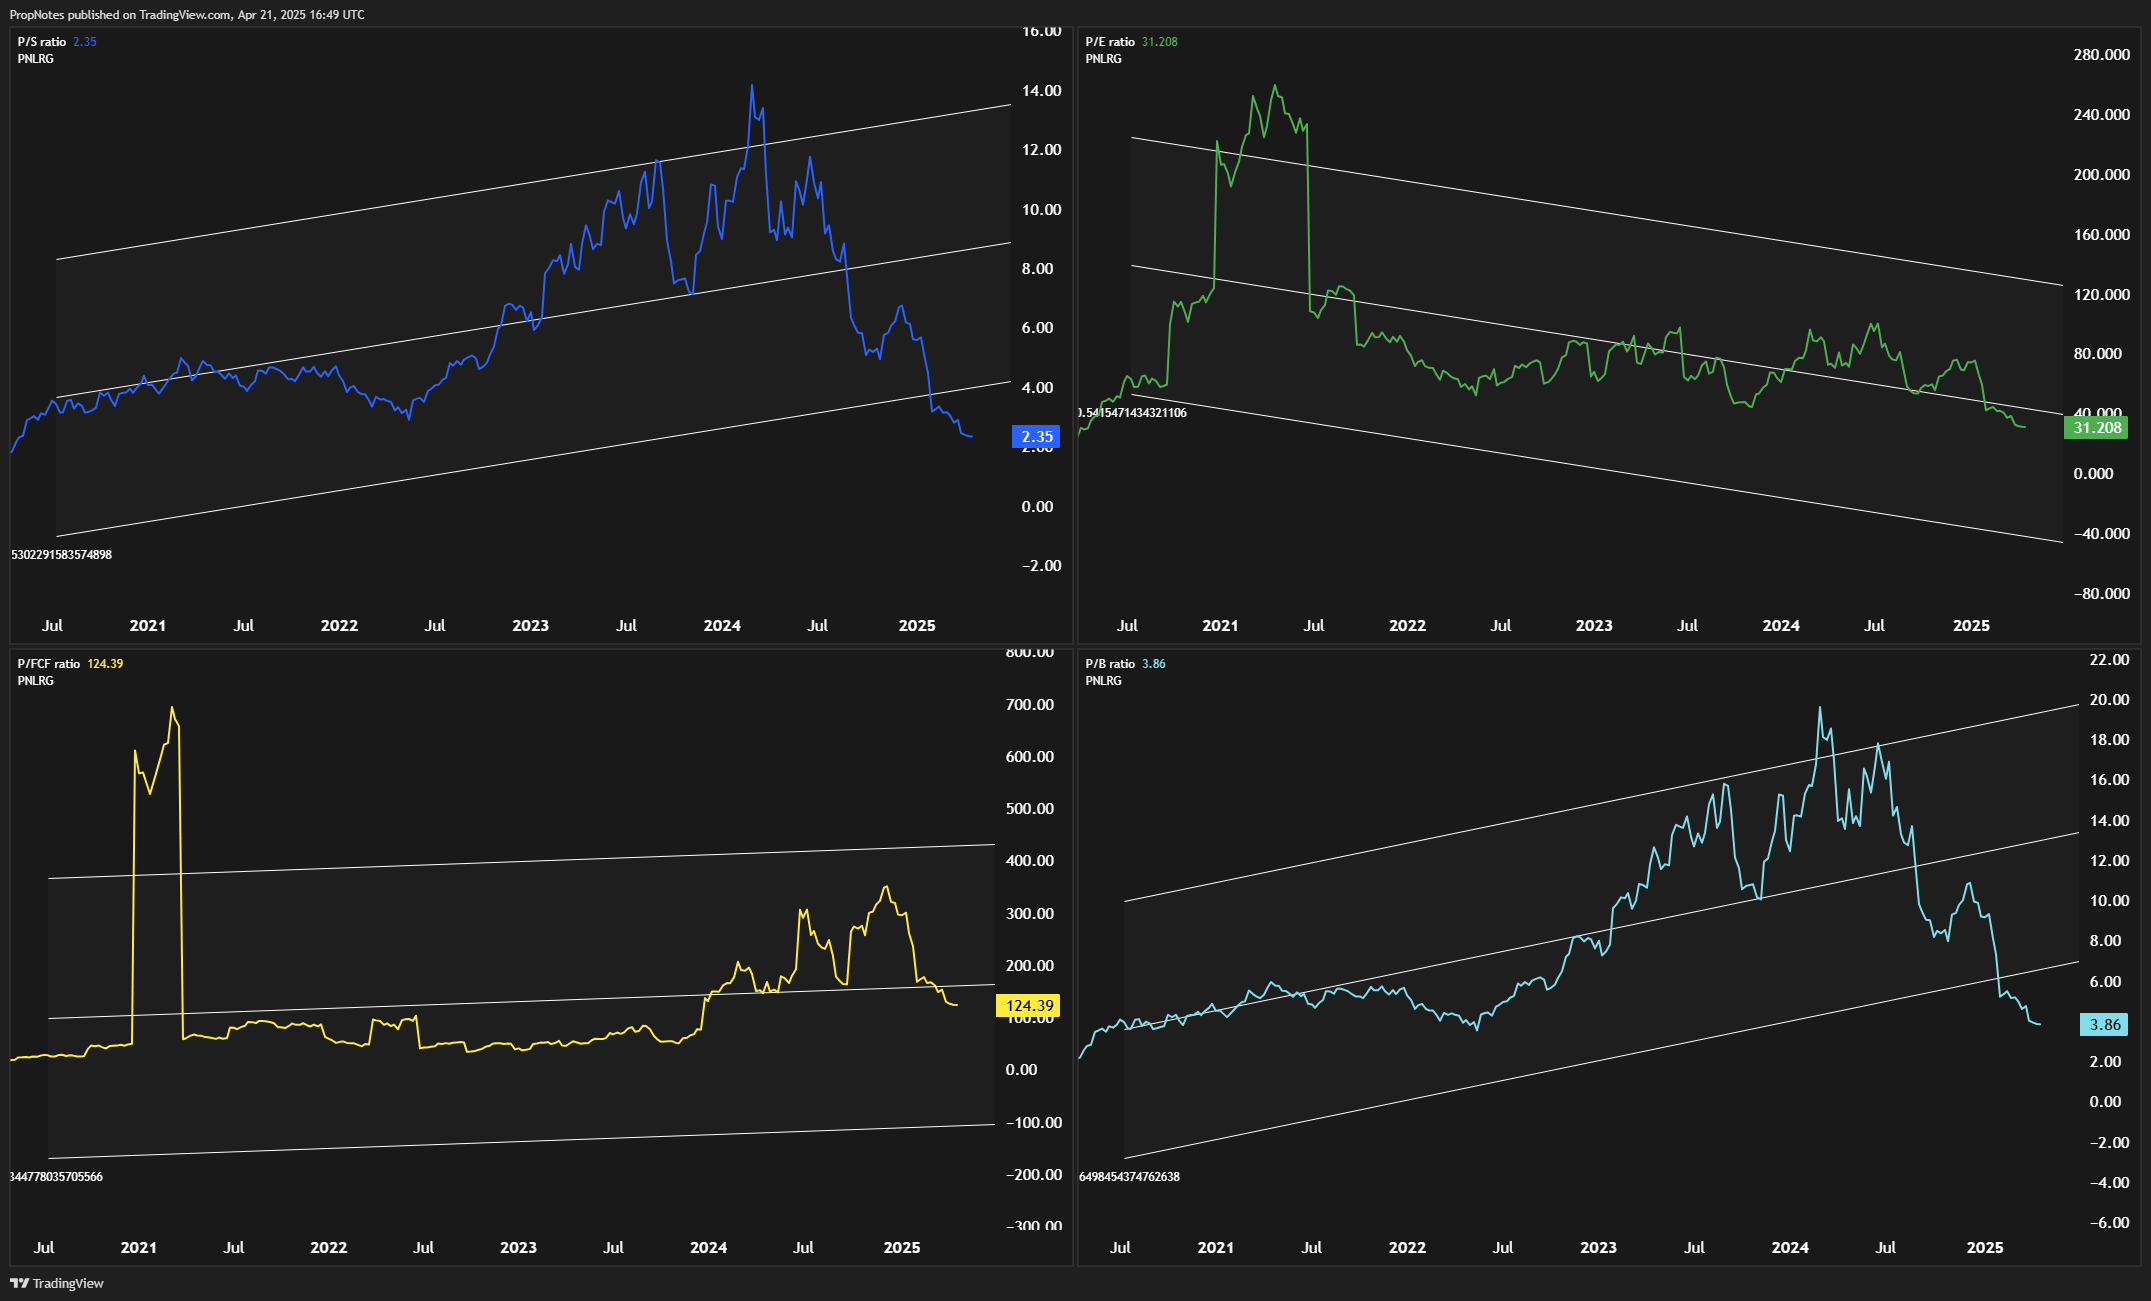The image size is (2151, 1301).
Task: Select the P/B ratio chart title
Action: point(1110,664)
